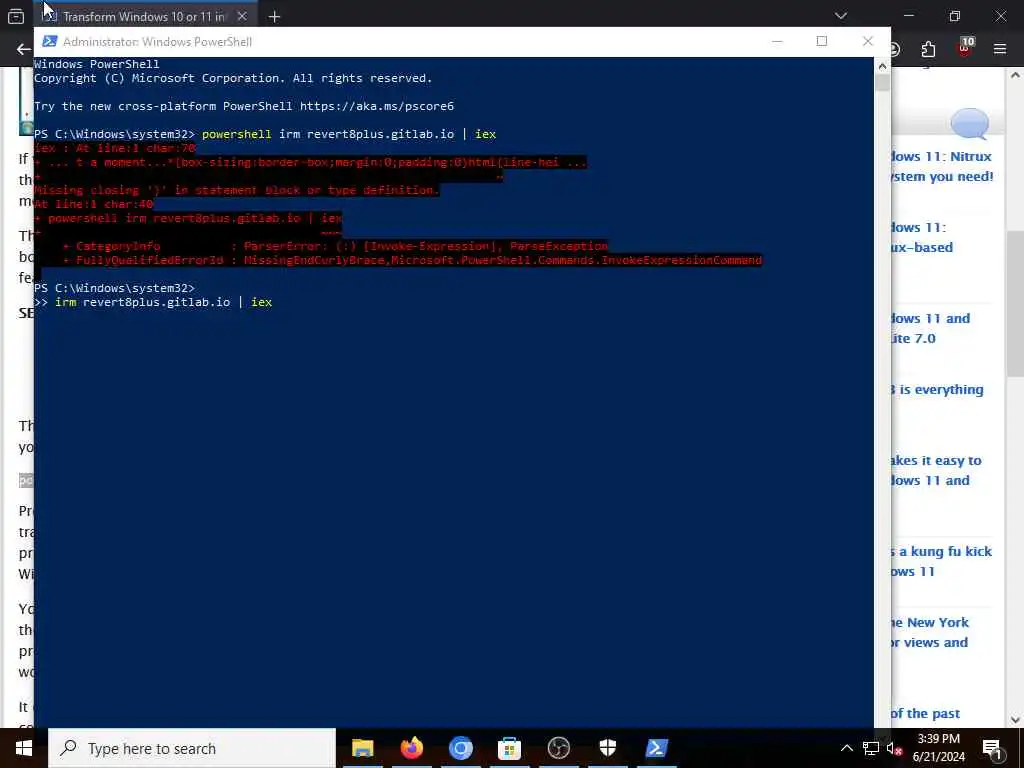Open the browser hamburger menu
The width and height of the screenshot is (1024, 768).
pyautogui.click(x=1000, y=49)
